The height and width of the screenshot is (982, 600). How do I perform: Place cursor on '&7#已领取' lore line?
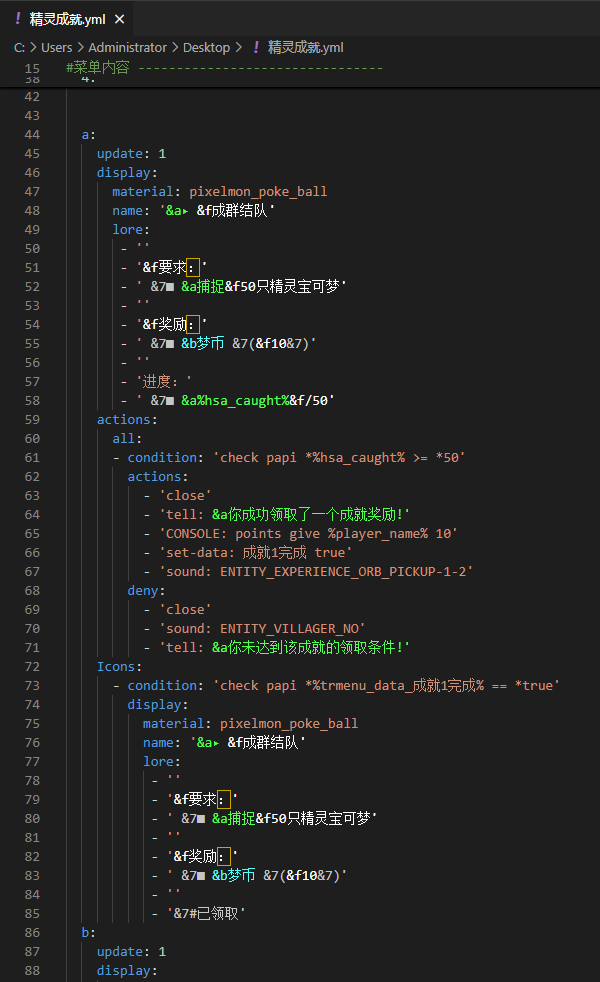pyautogui.click(x=198, y=913)
